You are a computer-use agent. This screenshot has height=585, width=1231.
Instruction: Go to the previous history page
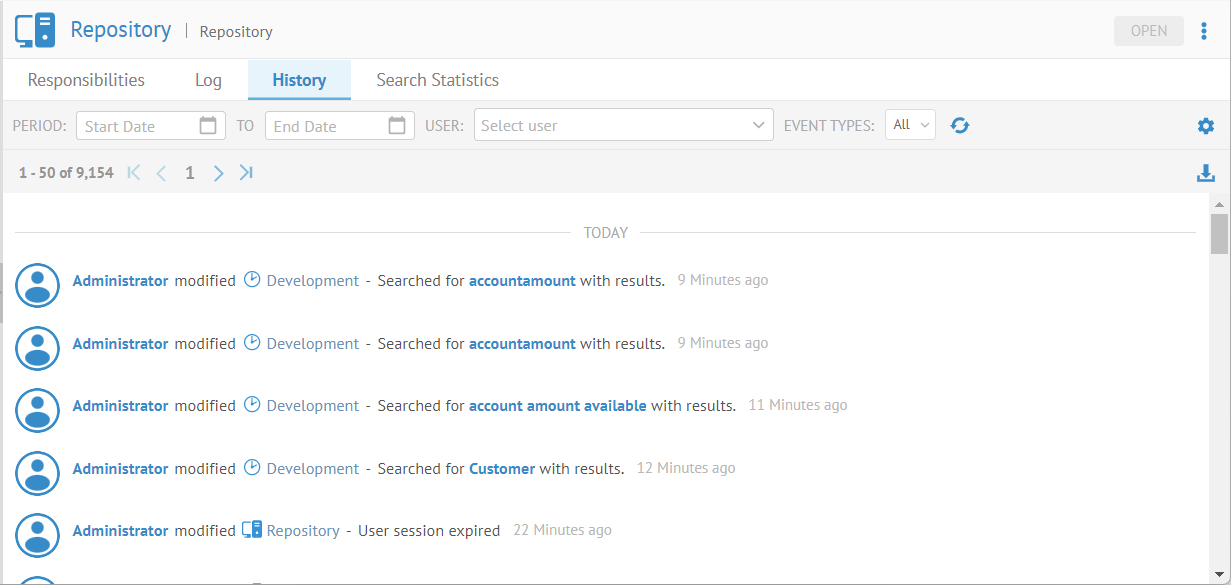161,173
